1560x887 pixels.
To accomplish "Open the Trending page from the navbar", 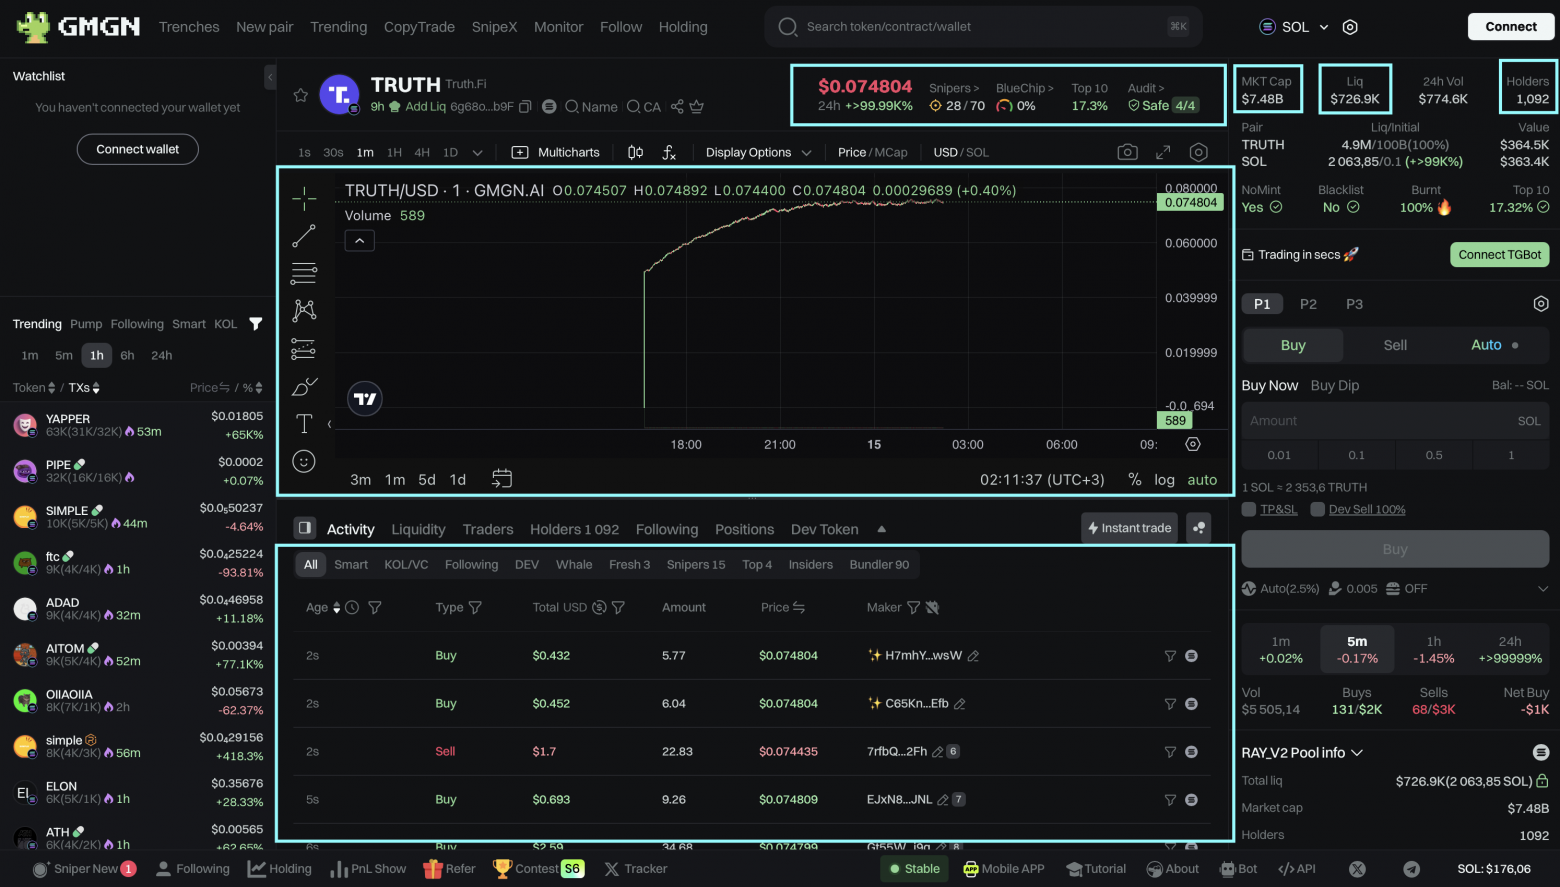I will click(x=338, y=27).
